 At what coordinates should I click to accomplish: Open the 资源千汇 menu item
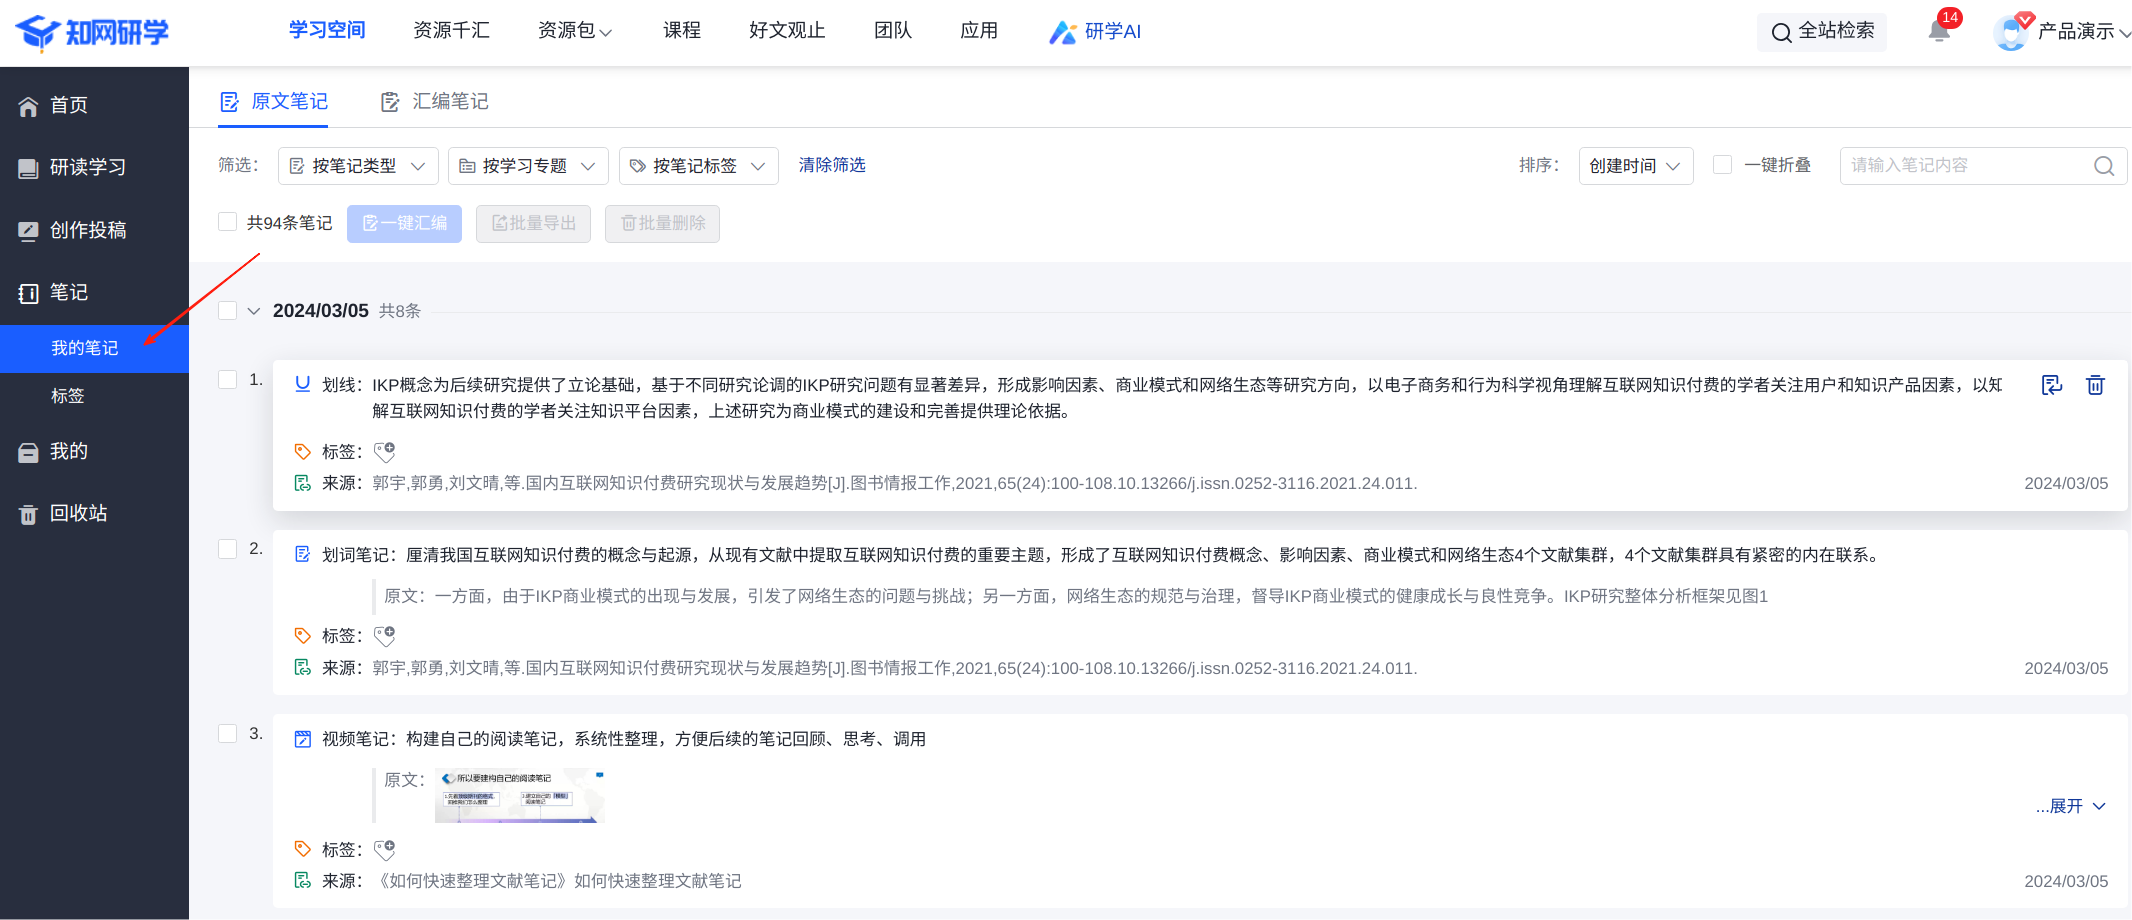point(451,31)
